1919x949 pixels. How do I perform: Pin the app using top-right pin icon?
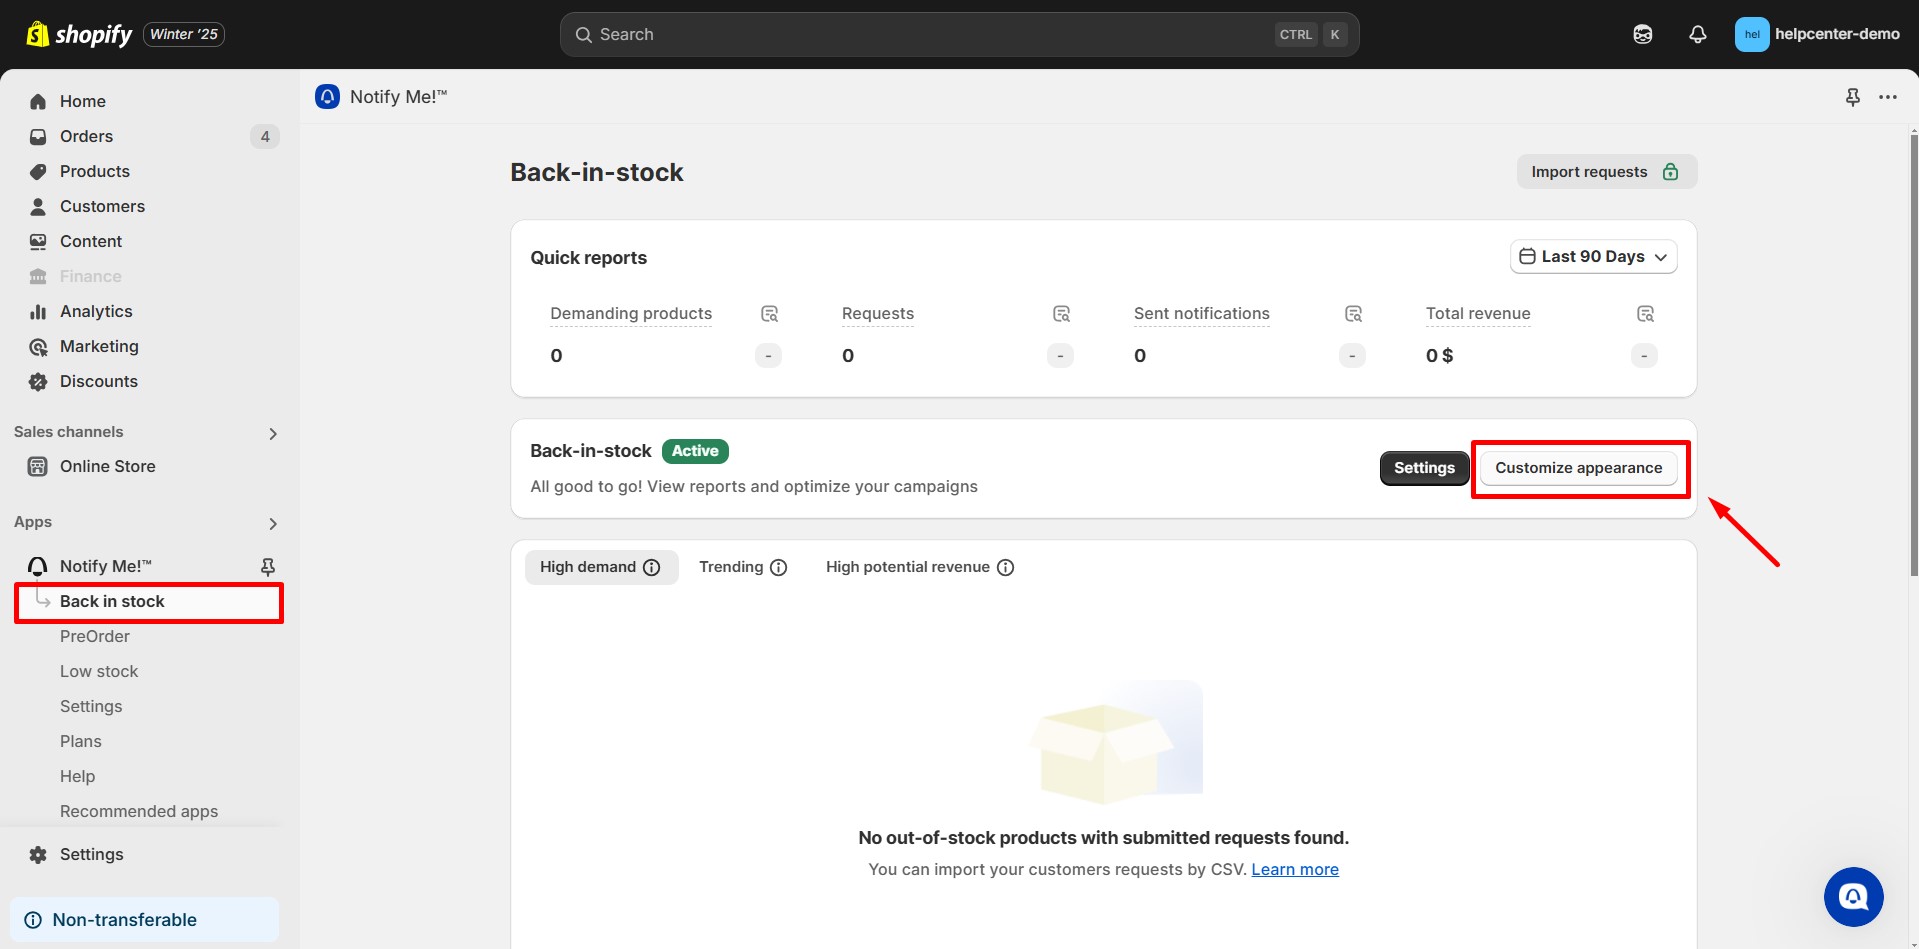[1852, 97]
